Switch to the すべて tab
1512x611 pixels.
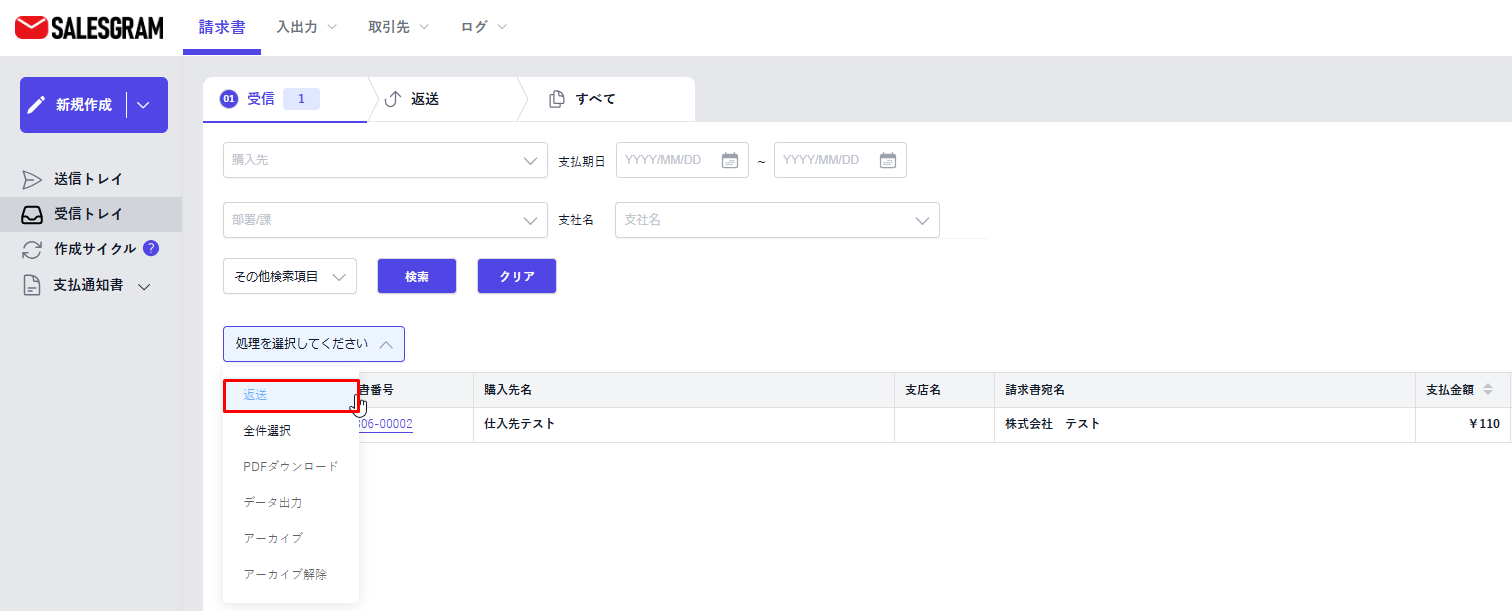[x=595, y=99]
